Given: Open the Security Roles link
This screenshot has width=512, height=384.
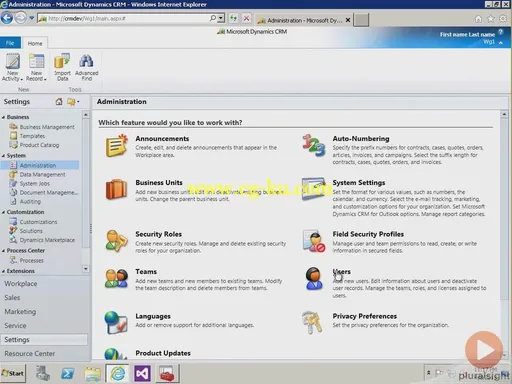Looking at the screenshot, I should (158, 234).
